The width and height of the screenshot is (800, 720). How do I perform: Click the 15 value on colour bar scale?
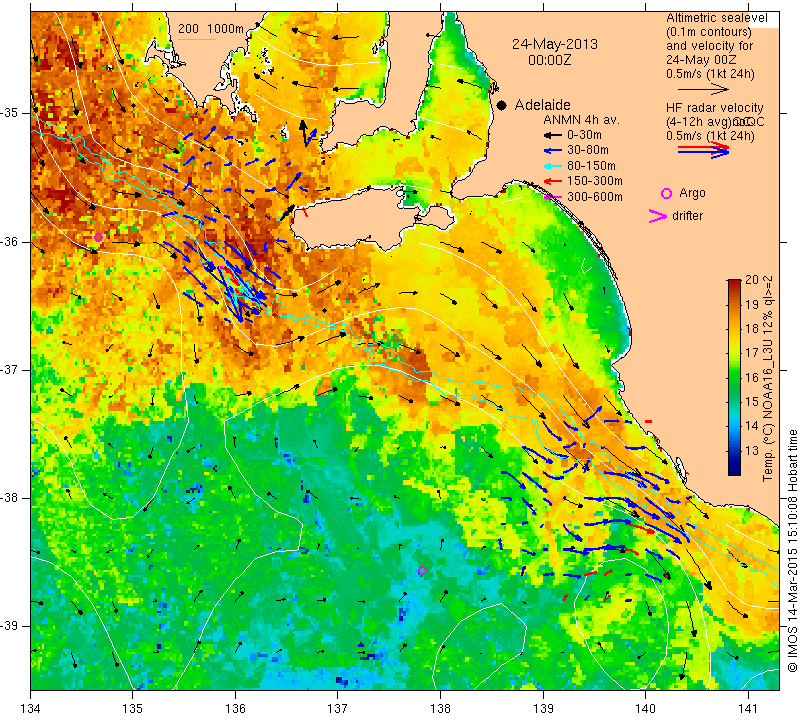(x=752, y=402)
